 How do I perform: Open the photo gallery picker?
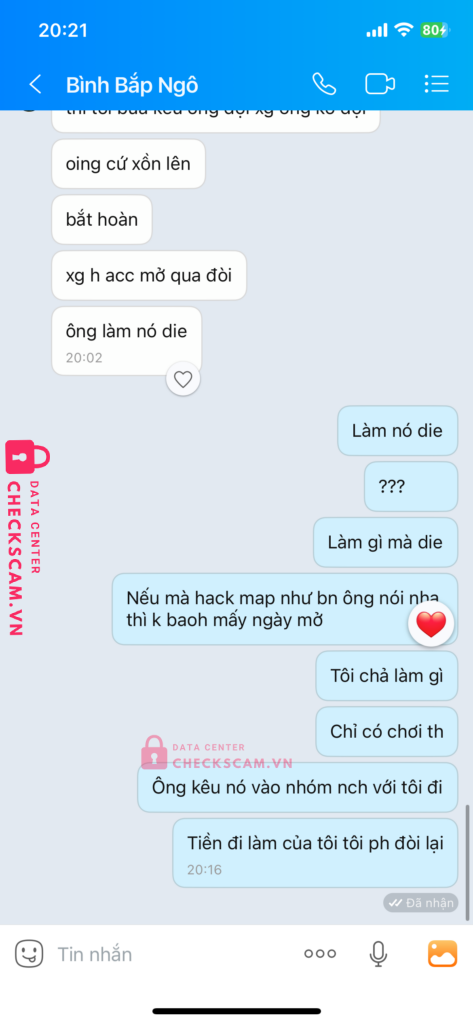tap(442, 953)
